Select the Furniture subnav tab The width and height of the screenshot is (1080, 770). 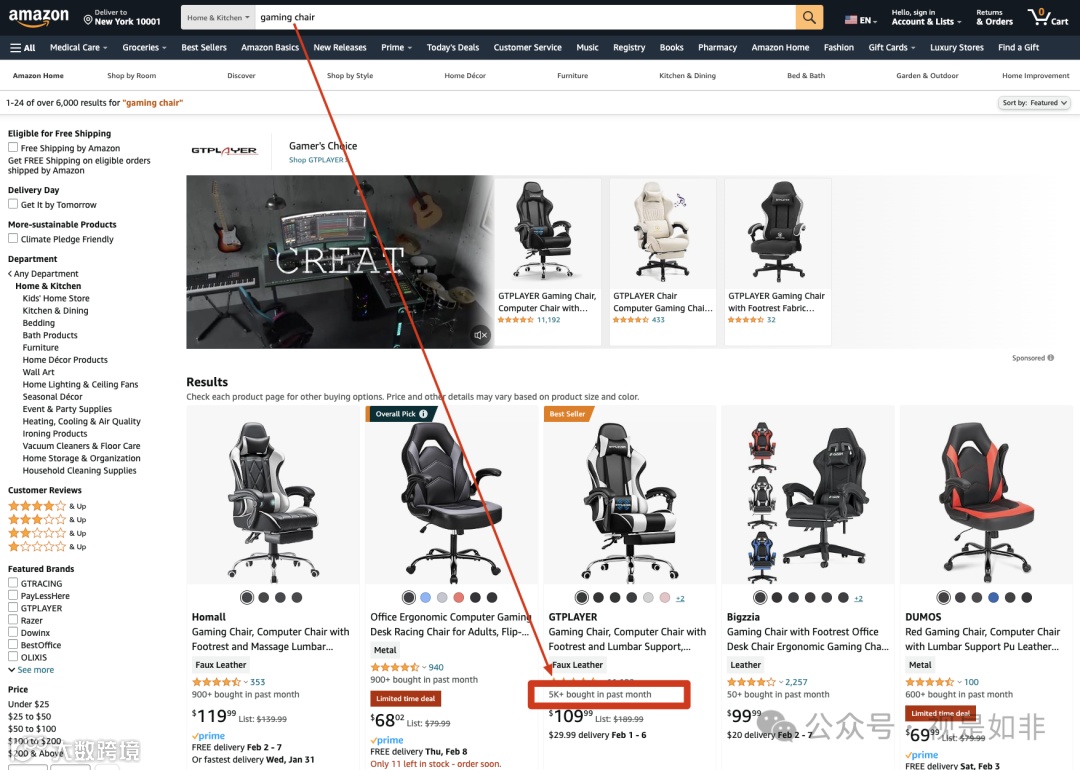point(572,76)
